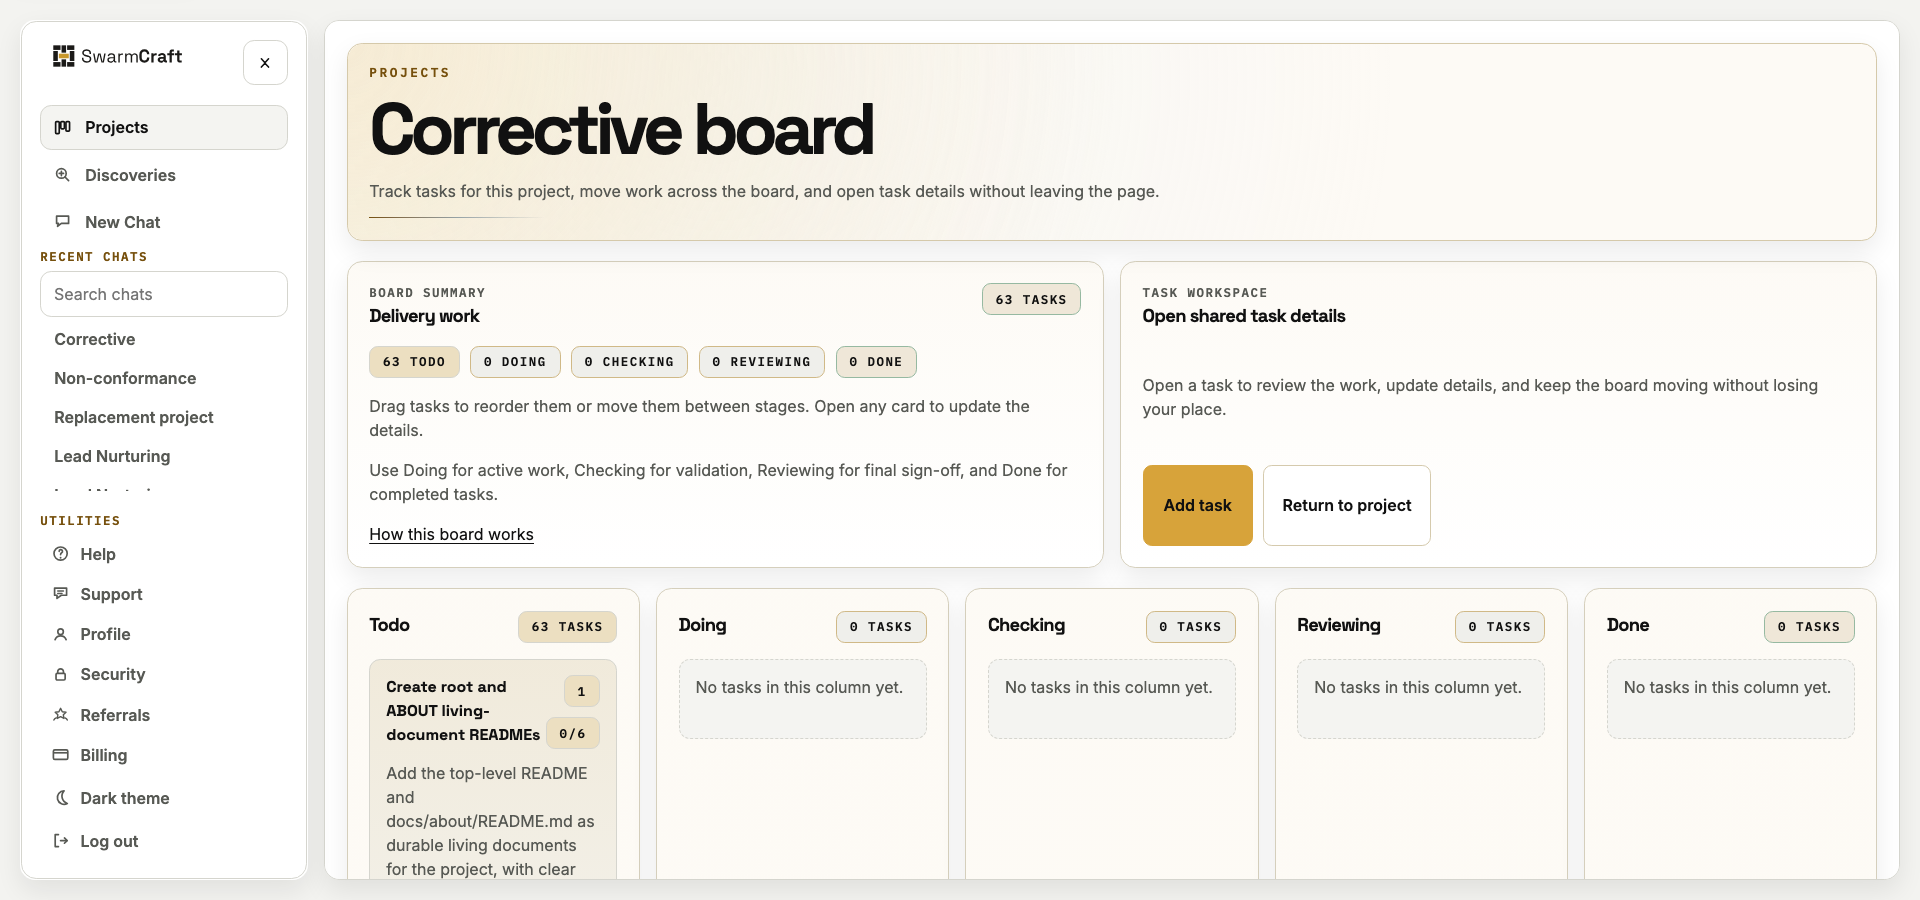1920x900 pixels.
Task: Focus the Search chats field
Action: 164,294
